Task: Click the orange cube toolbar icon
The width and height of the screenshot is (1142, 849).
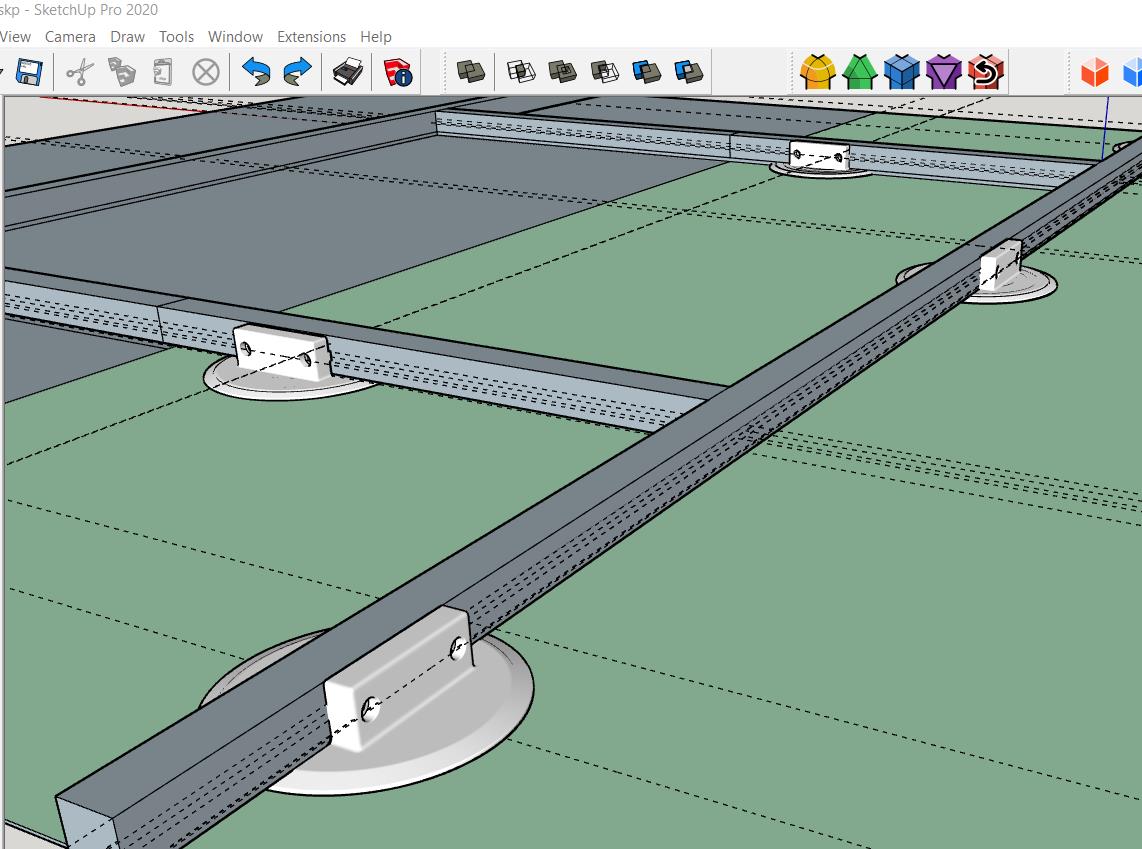Action: [x=1094, y=72]
